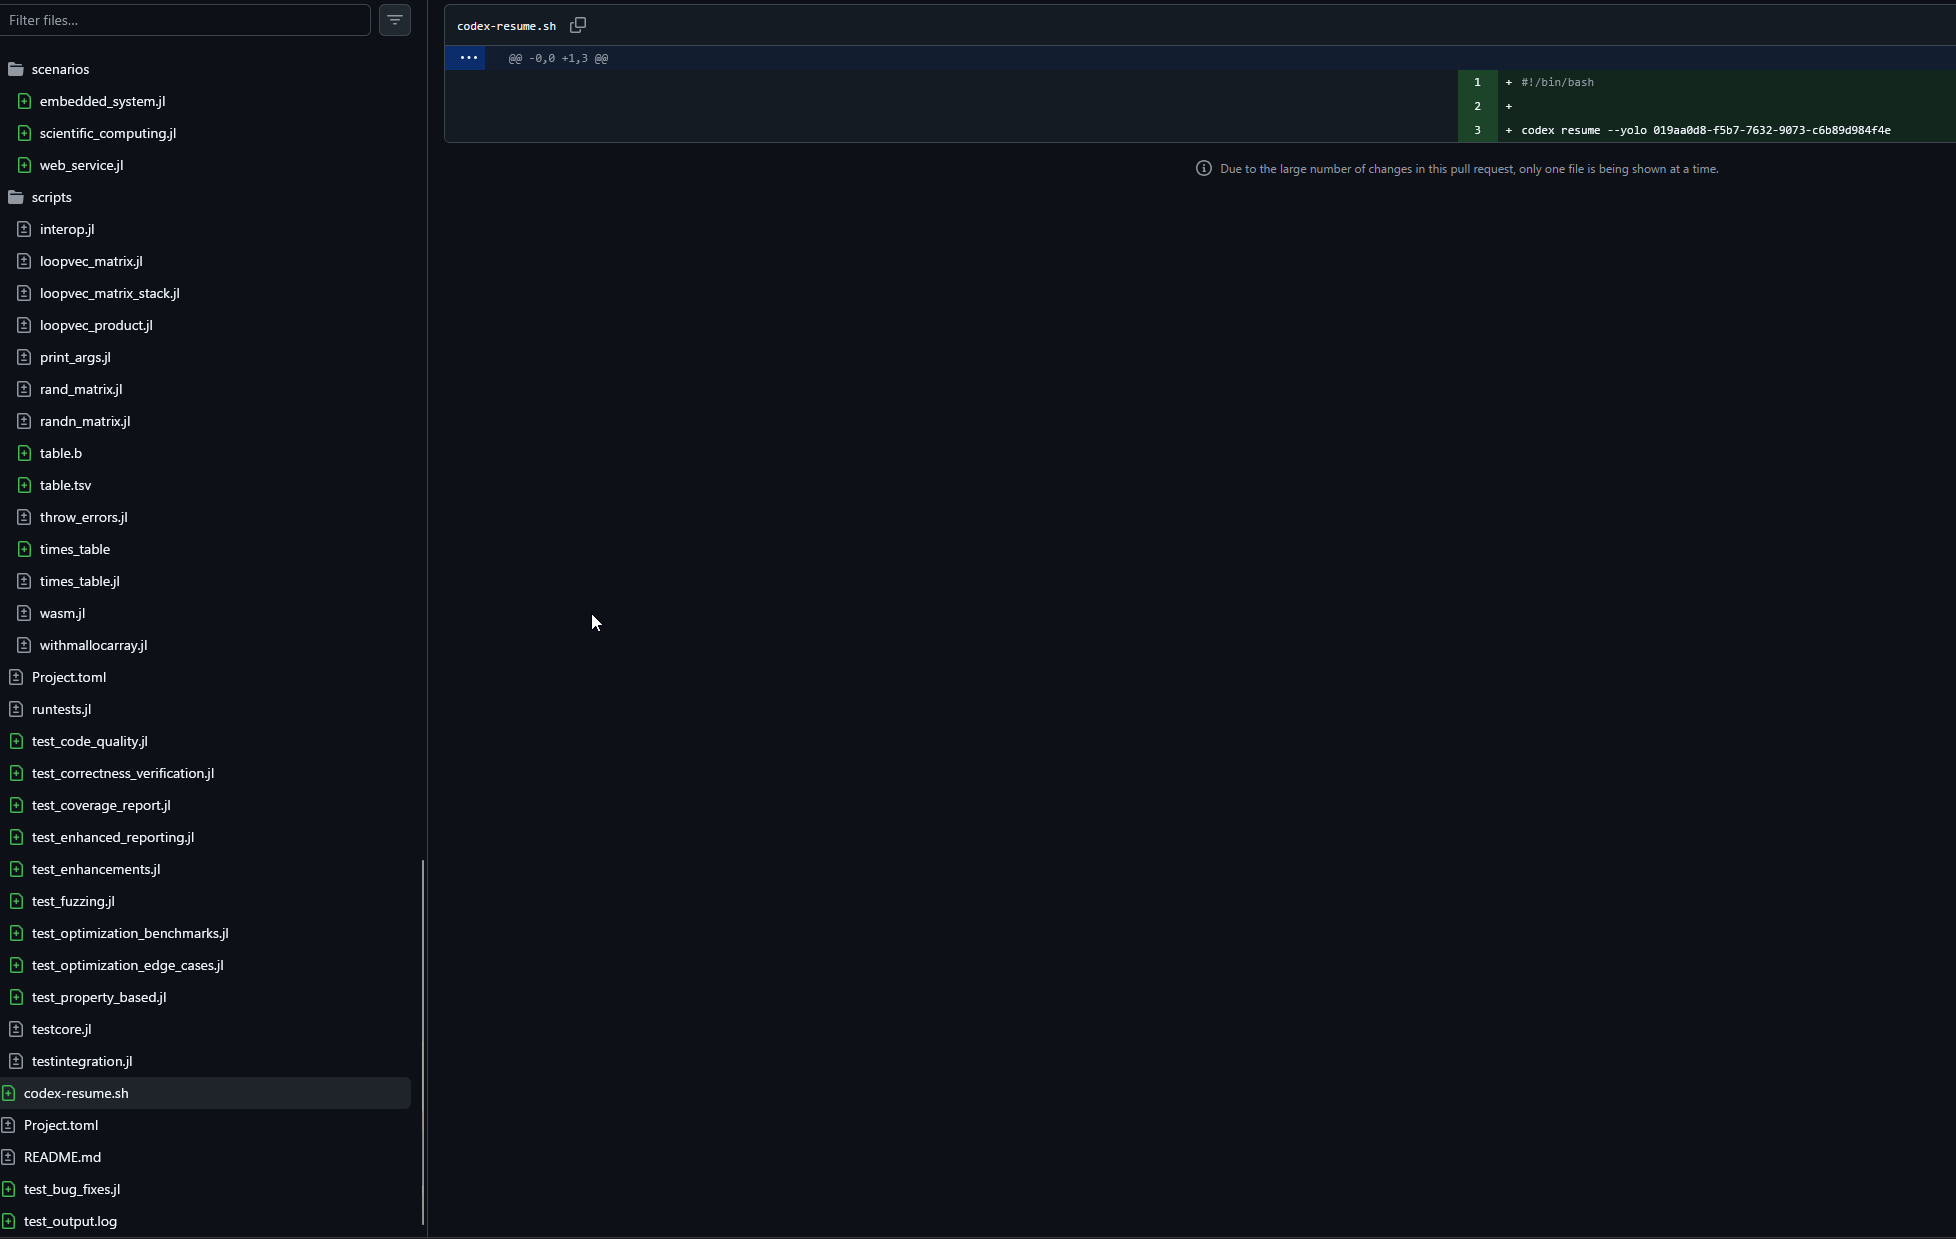Click the codex-resume.sh file header name

[506, 26]
